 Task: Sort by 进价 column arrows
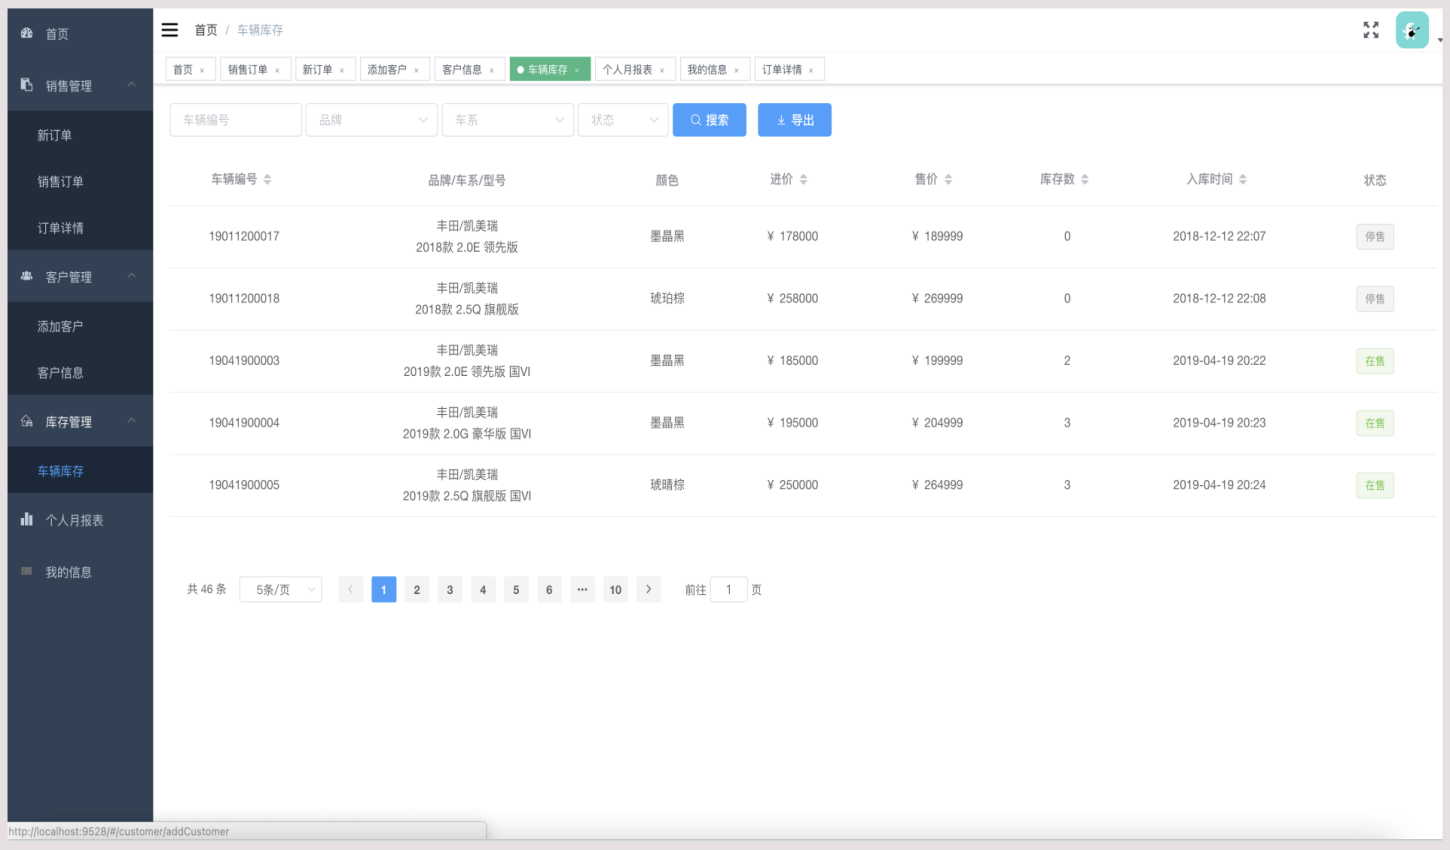(803, 180)
